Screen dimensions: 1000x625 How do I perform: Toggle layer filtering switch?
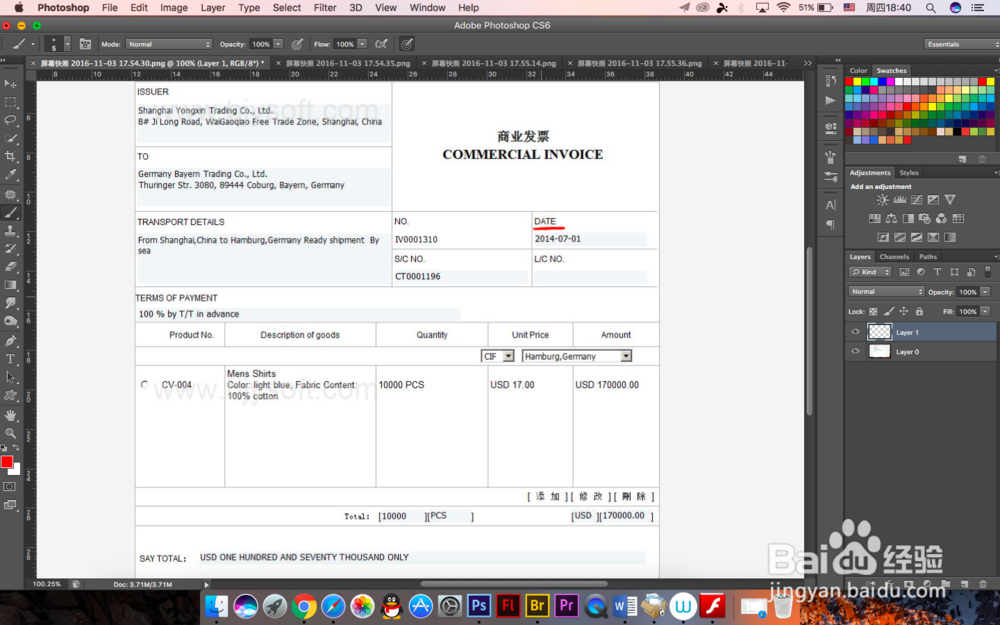pos(987,272)
